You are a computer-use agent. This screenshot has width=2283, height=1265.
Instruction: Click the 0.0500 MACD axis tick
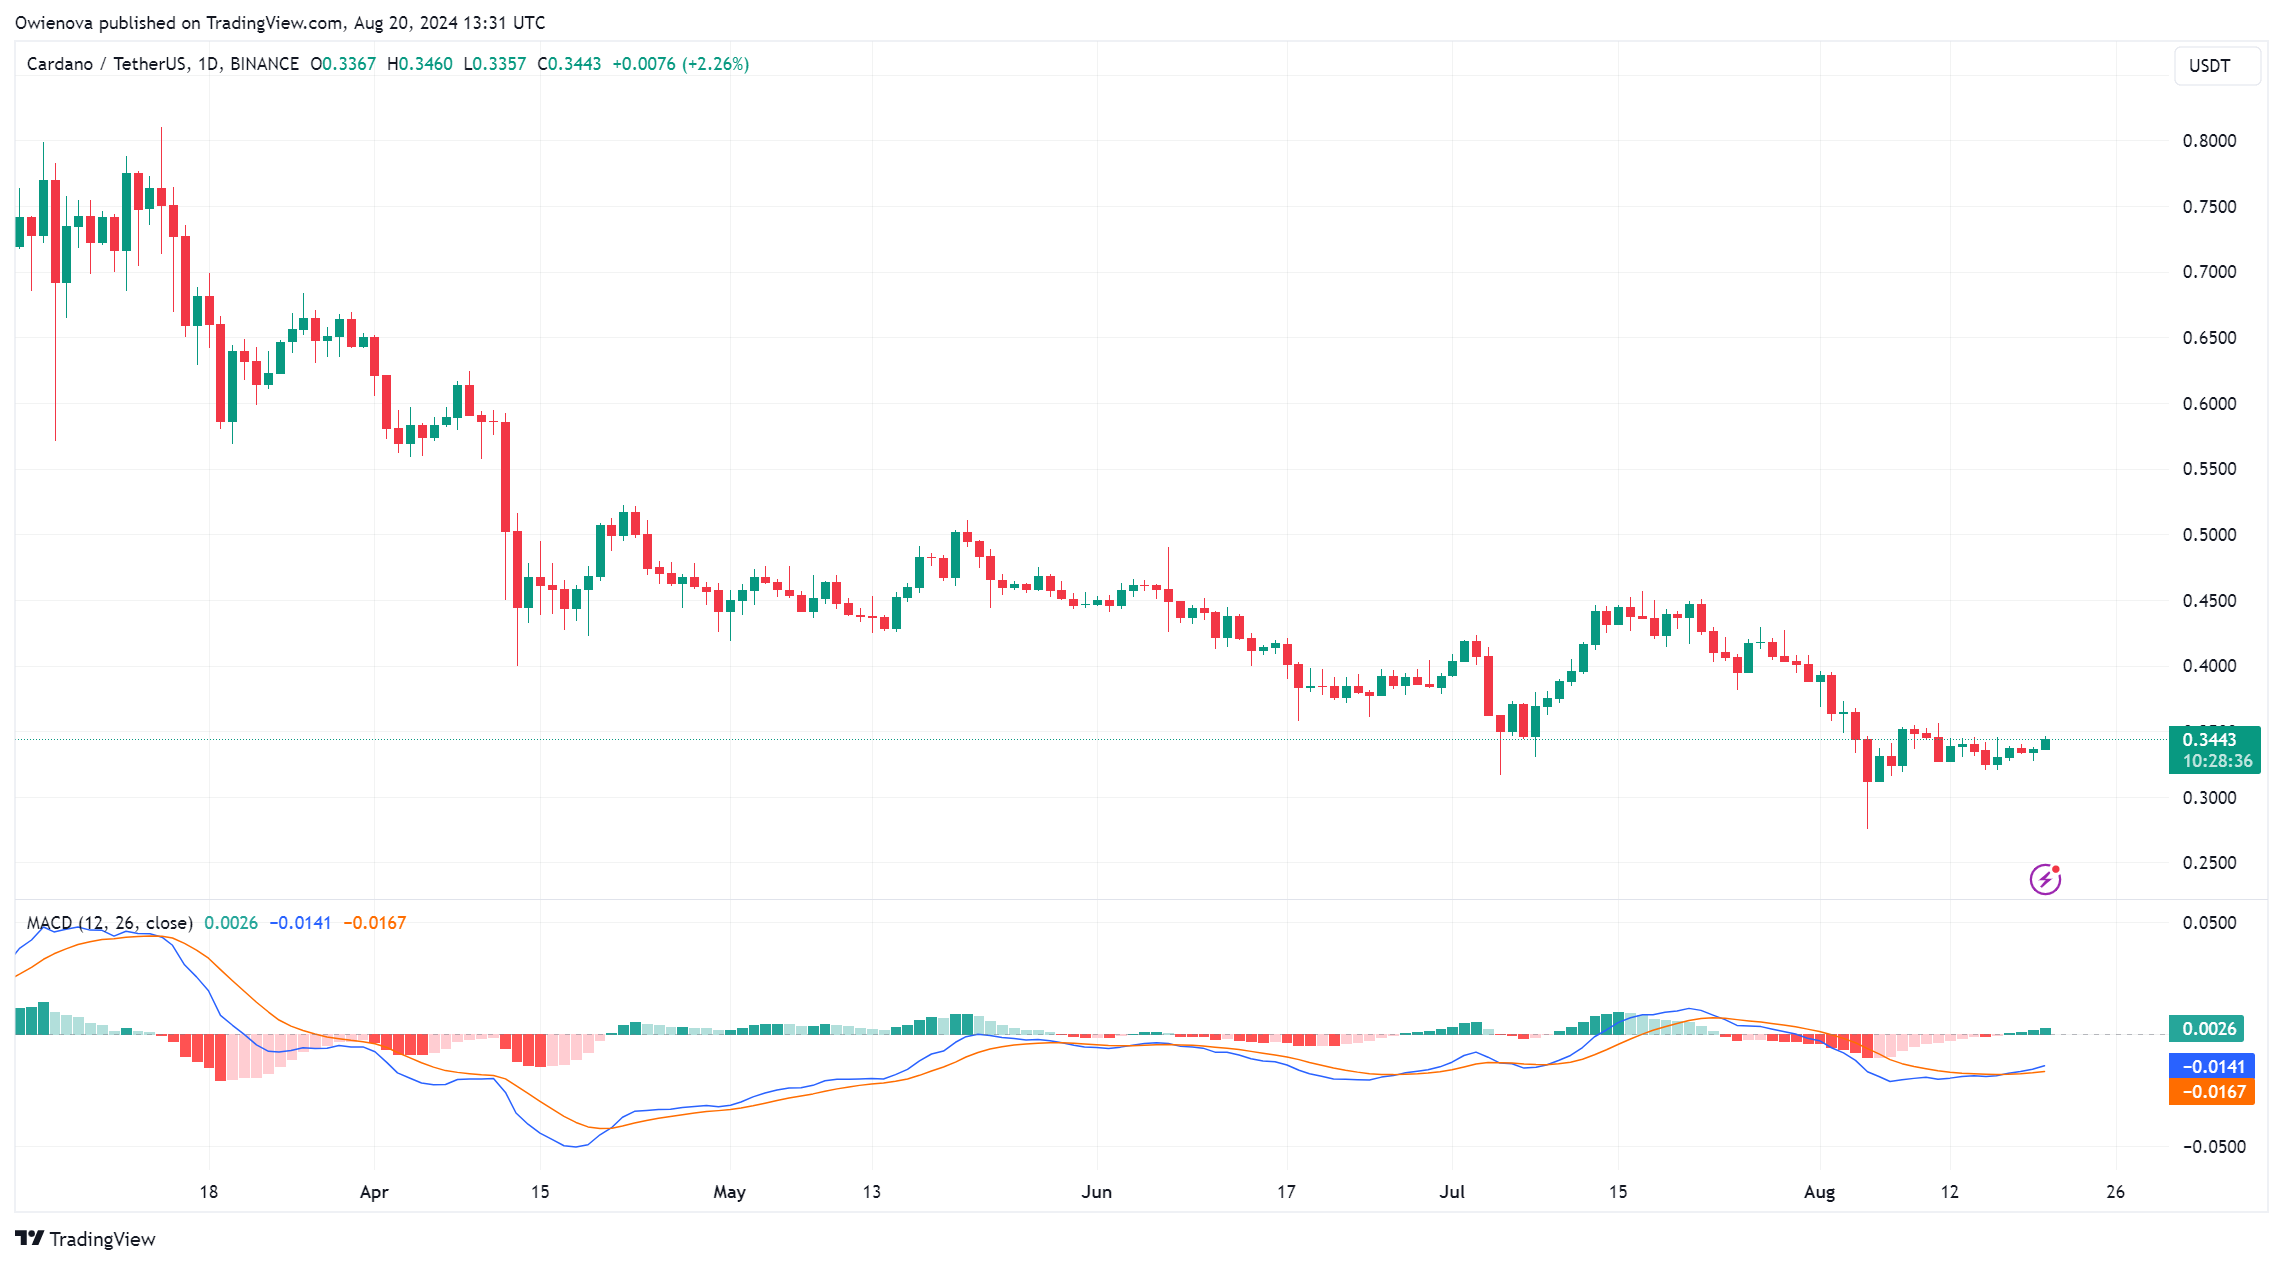coord(2209,923)
